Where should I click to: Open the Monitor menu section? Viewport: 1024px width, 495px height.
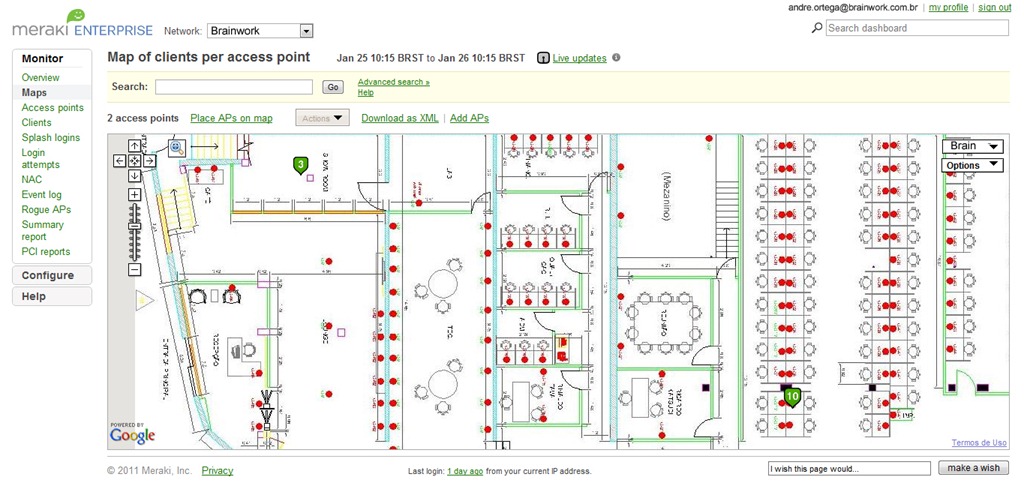[x=42, y=59]
